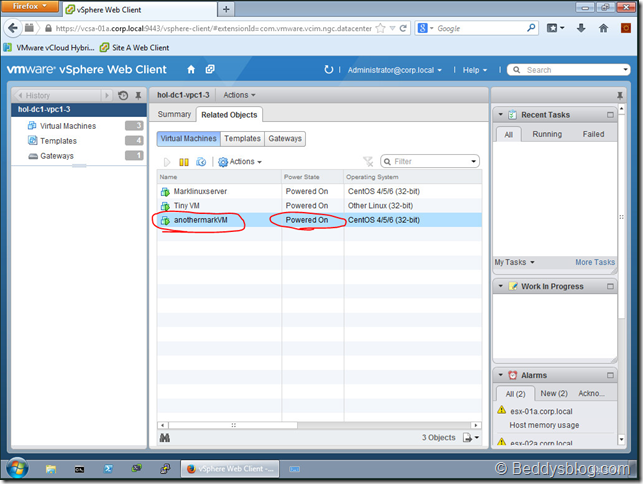
Task: Open hol-dc1-vpc1-3 Actions menu
Action: click(239, 95)
